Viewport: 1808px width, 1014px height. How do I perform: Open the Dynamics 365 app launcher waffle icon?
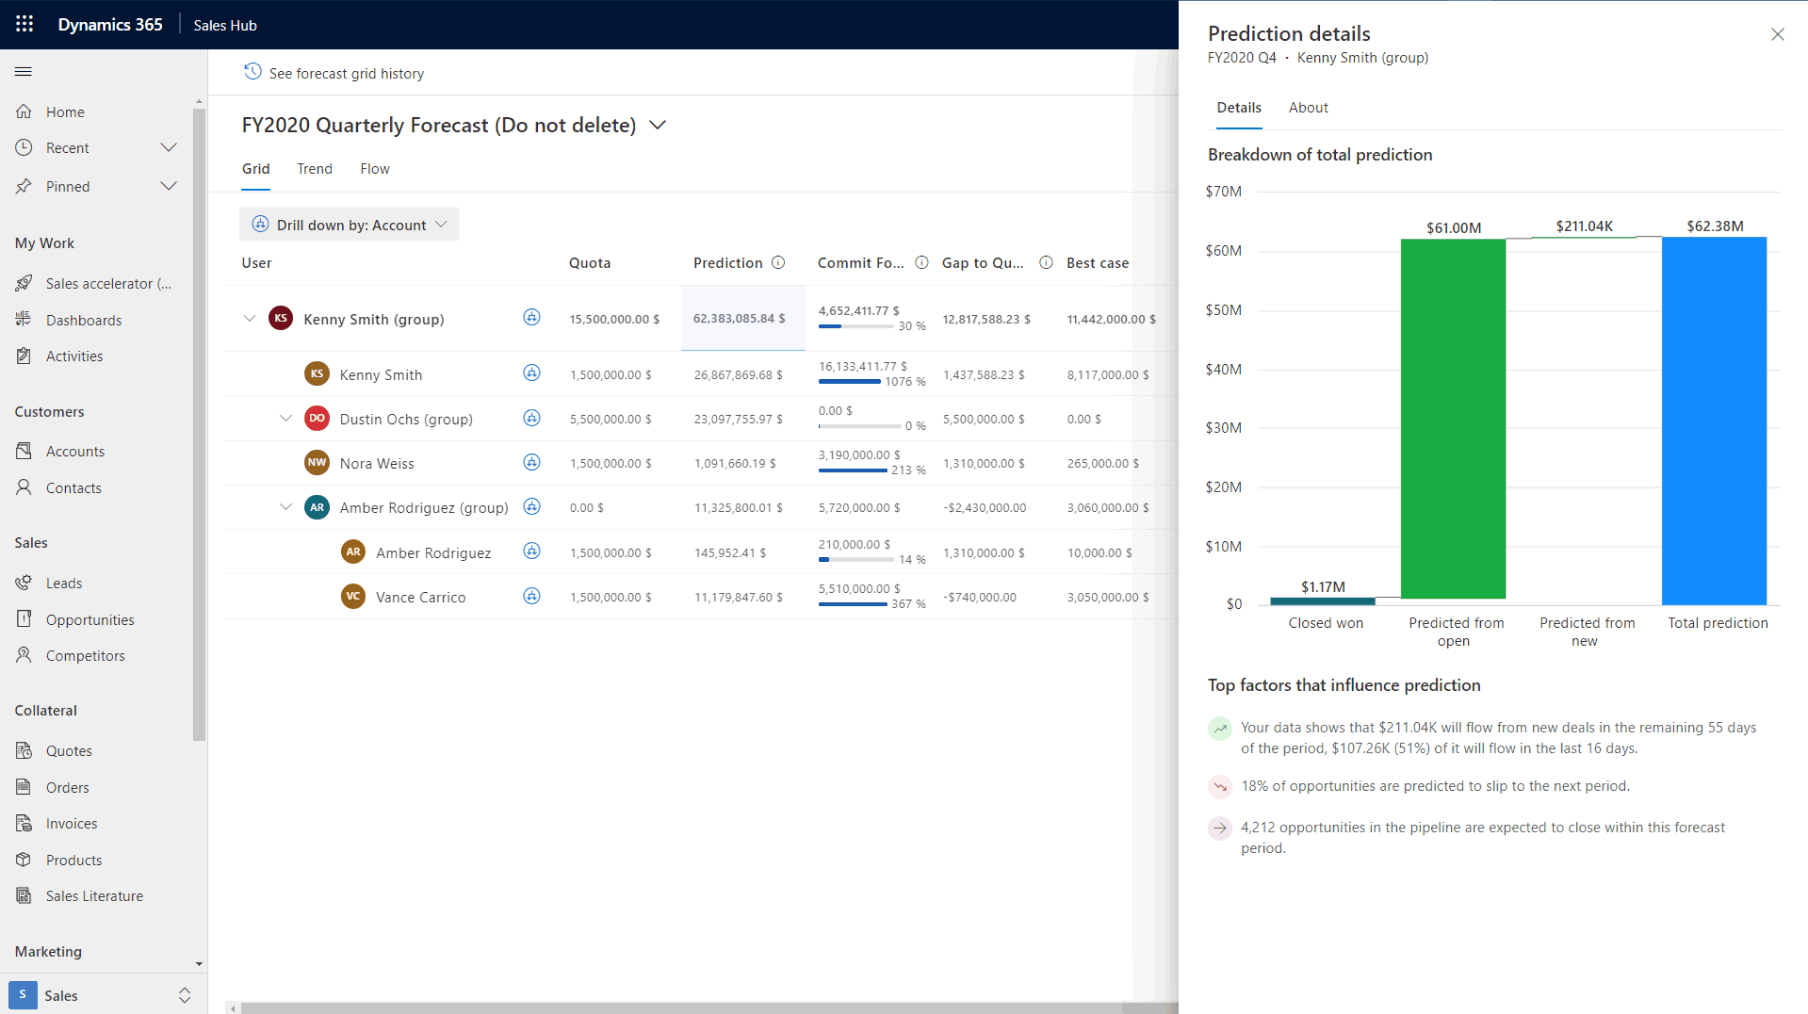point(24,24)
